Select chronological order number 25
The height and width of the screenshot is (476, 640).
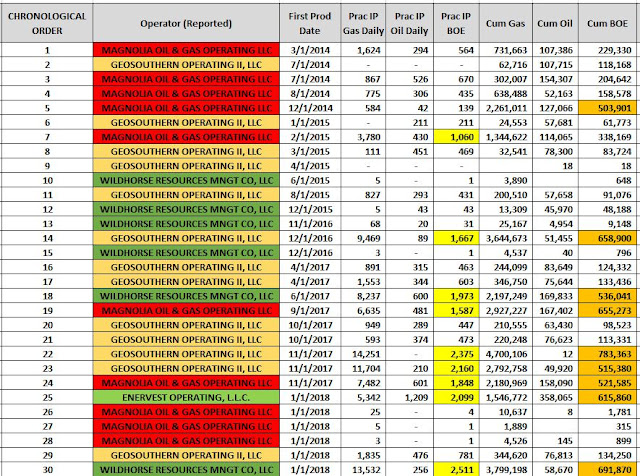pos(47,398)
